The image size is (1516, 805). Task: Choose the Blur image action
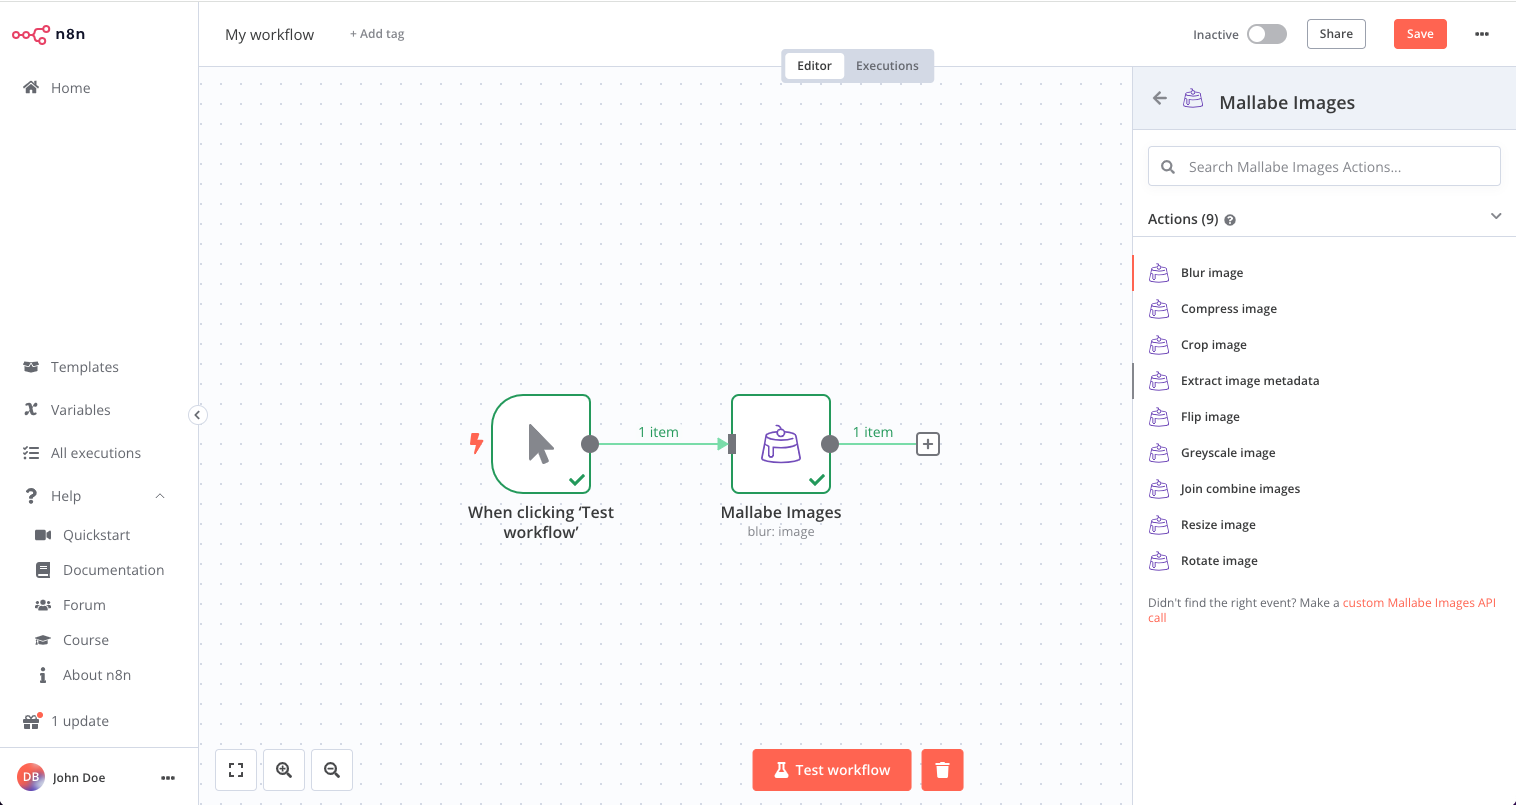[x=1324, y=273]
